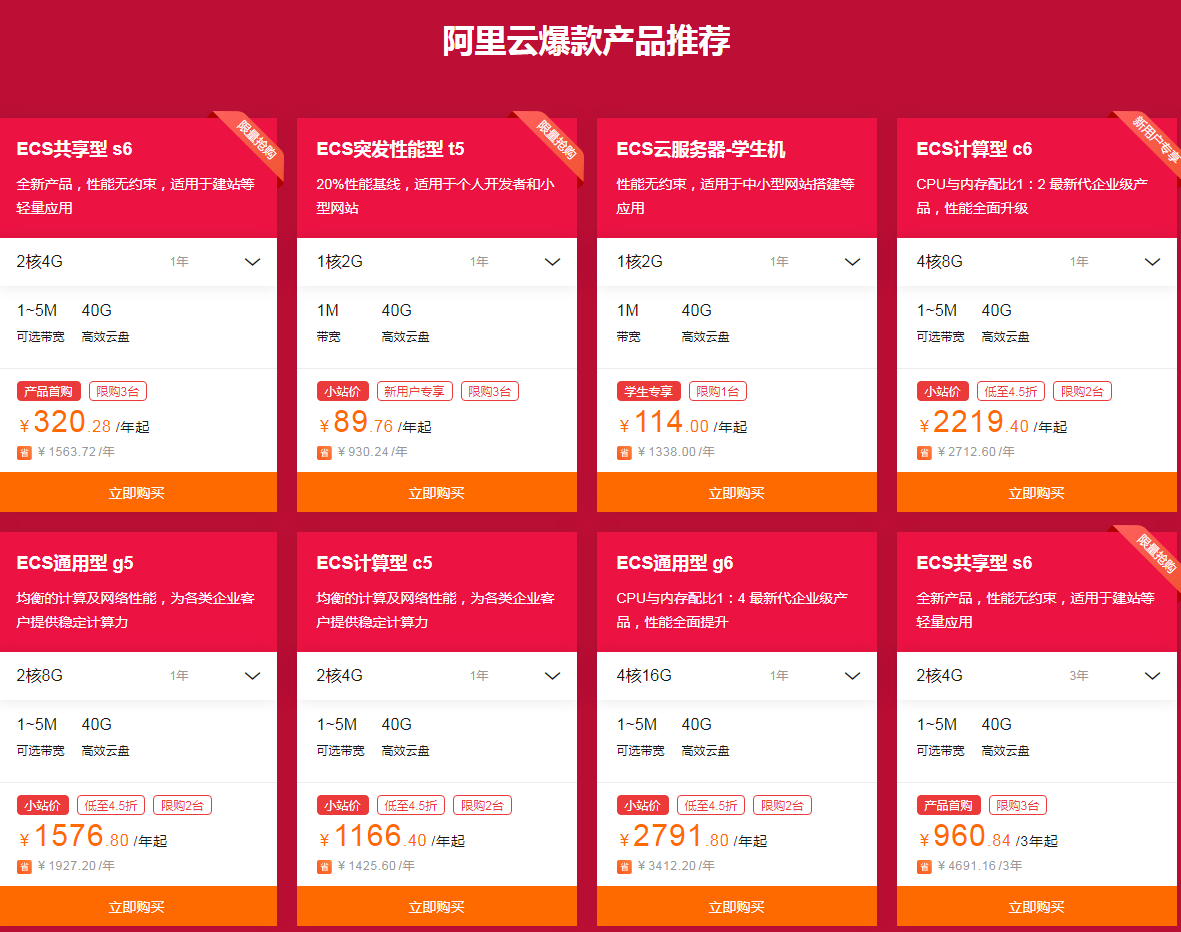
Task: Click the ¥2219.40 /年起 price
Action: [993, 423]
